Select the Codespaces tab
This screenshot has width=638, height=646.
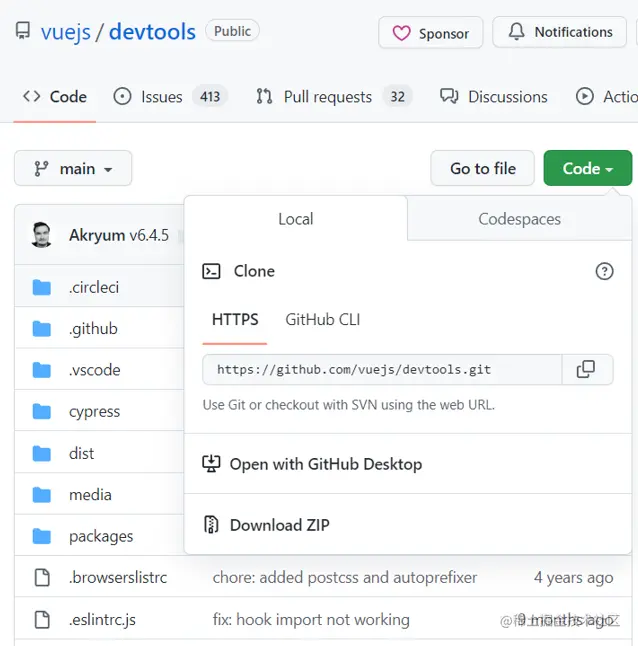tap(519, 219)
